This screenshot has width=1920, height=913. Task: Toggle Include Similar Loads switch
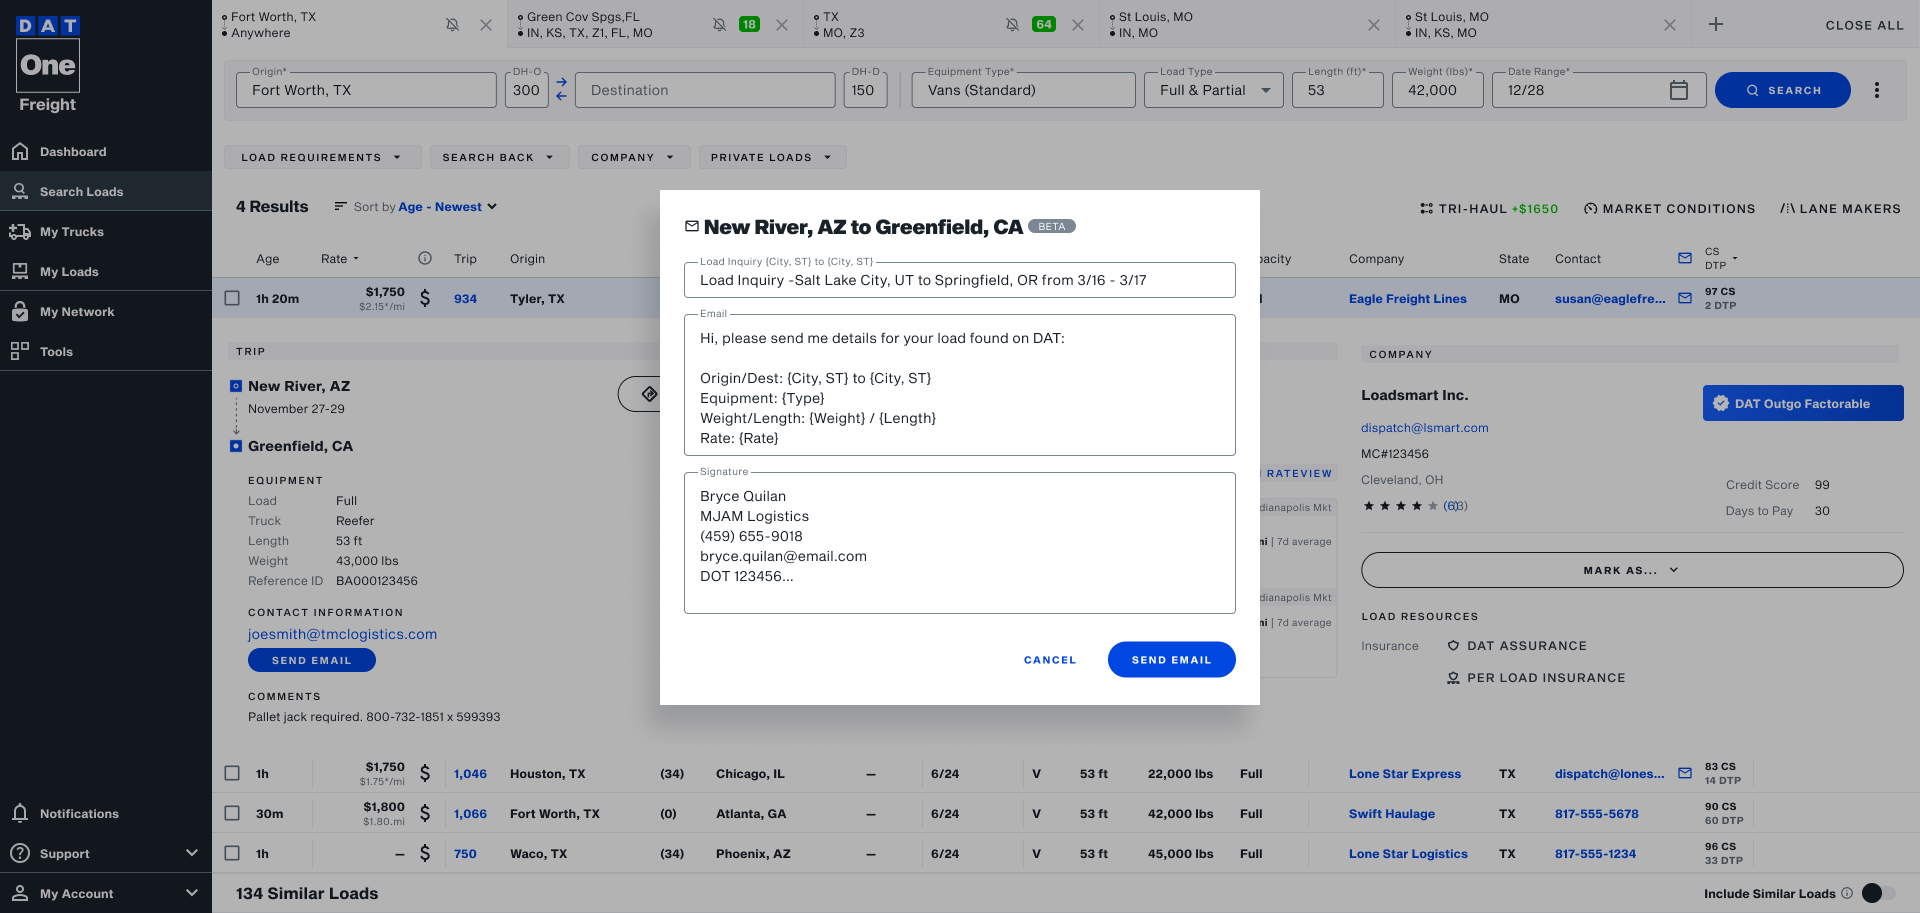1878,893
